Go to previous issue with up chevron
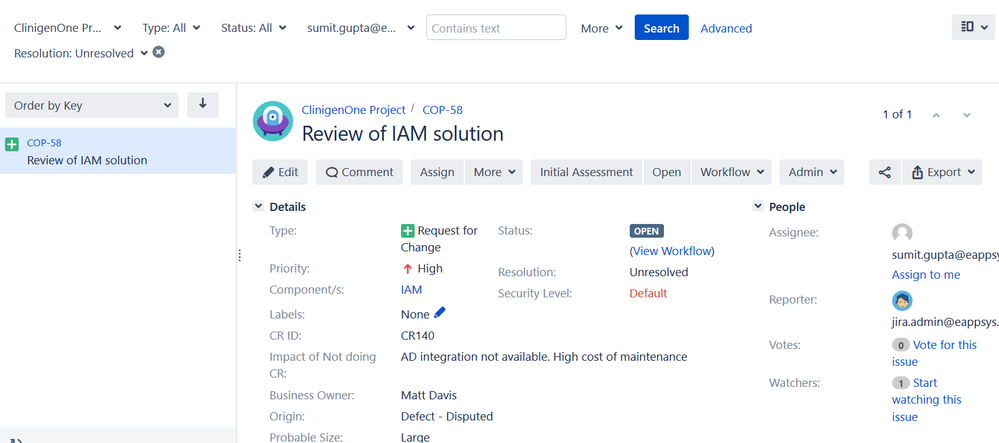Viewport: 999px width, 443px height. click(x=936, y=115)
